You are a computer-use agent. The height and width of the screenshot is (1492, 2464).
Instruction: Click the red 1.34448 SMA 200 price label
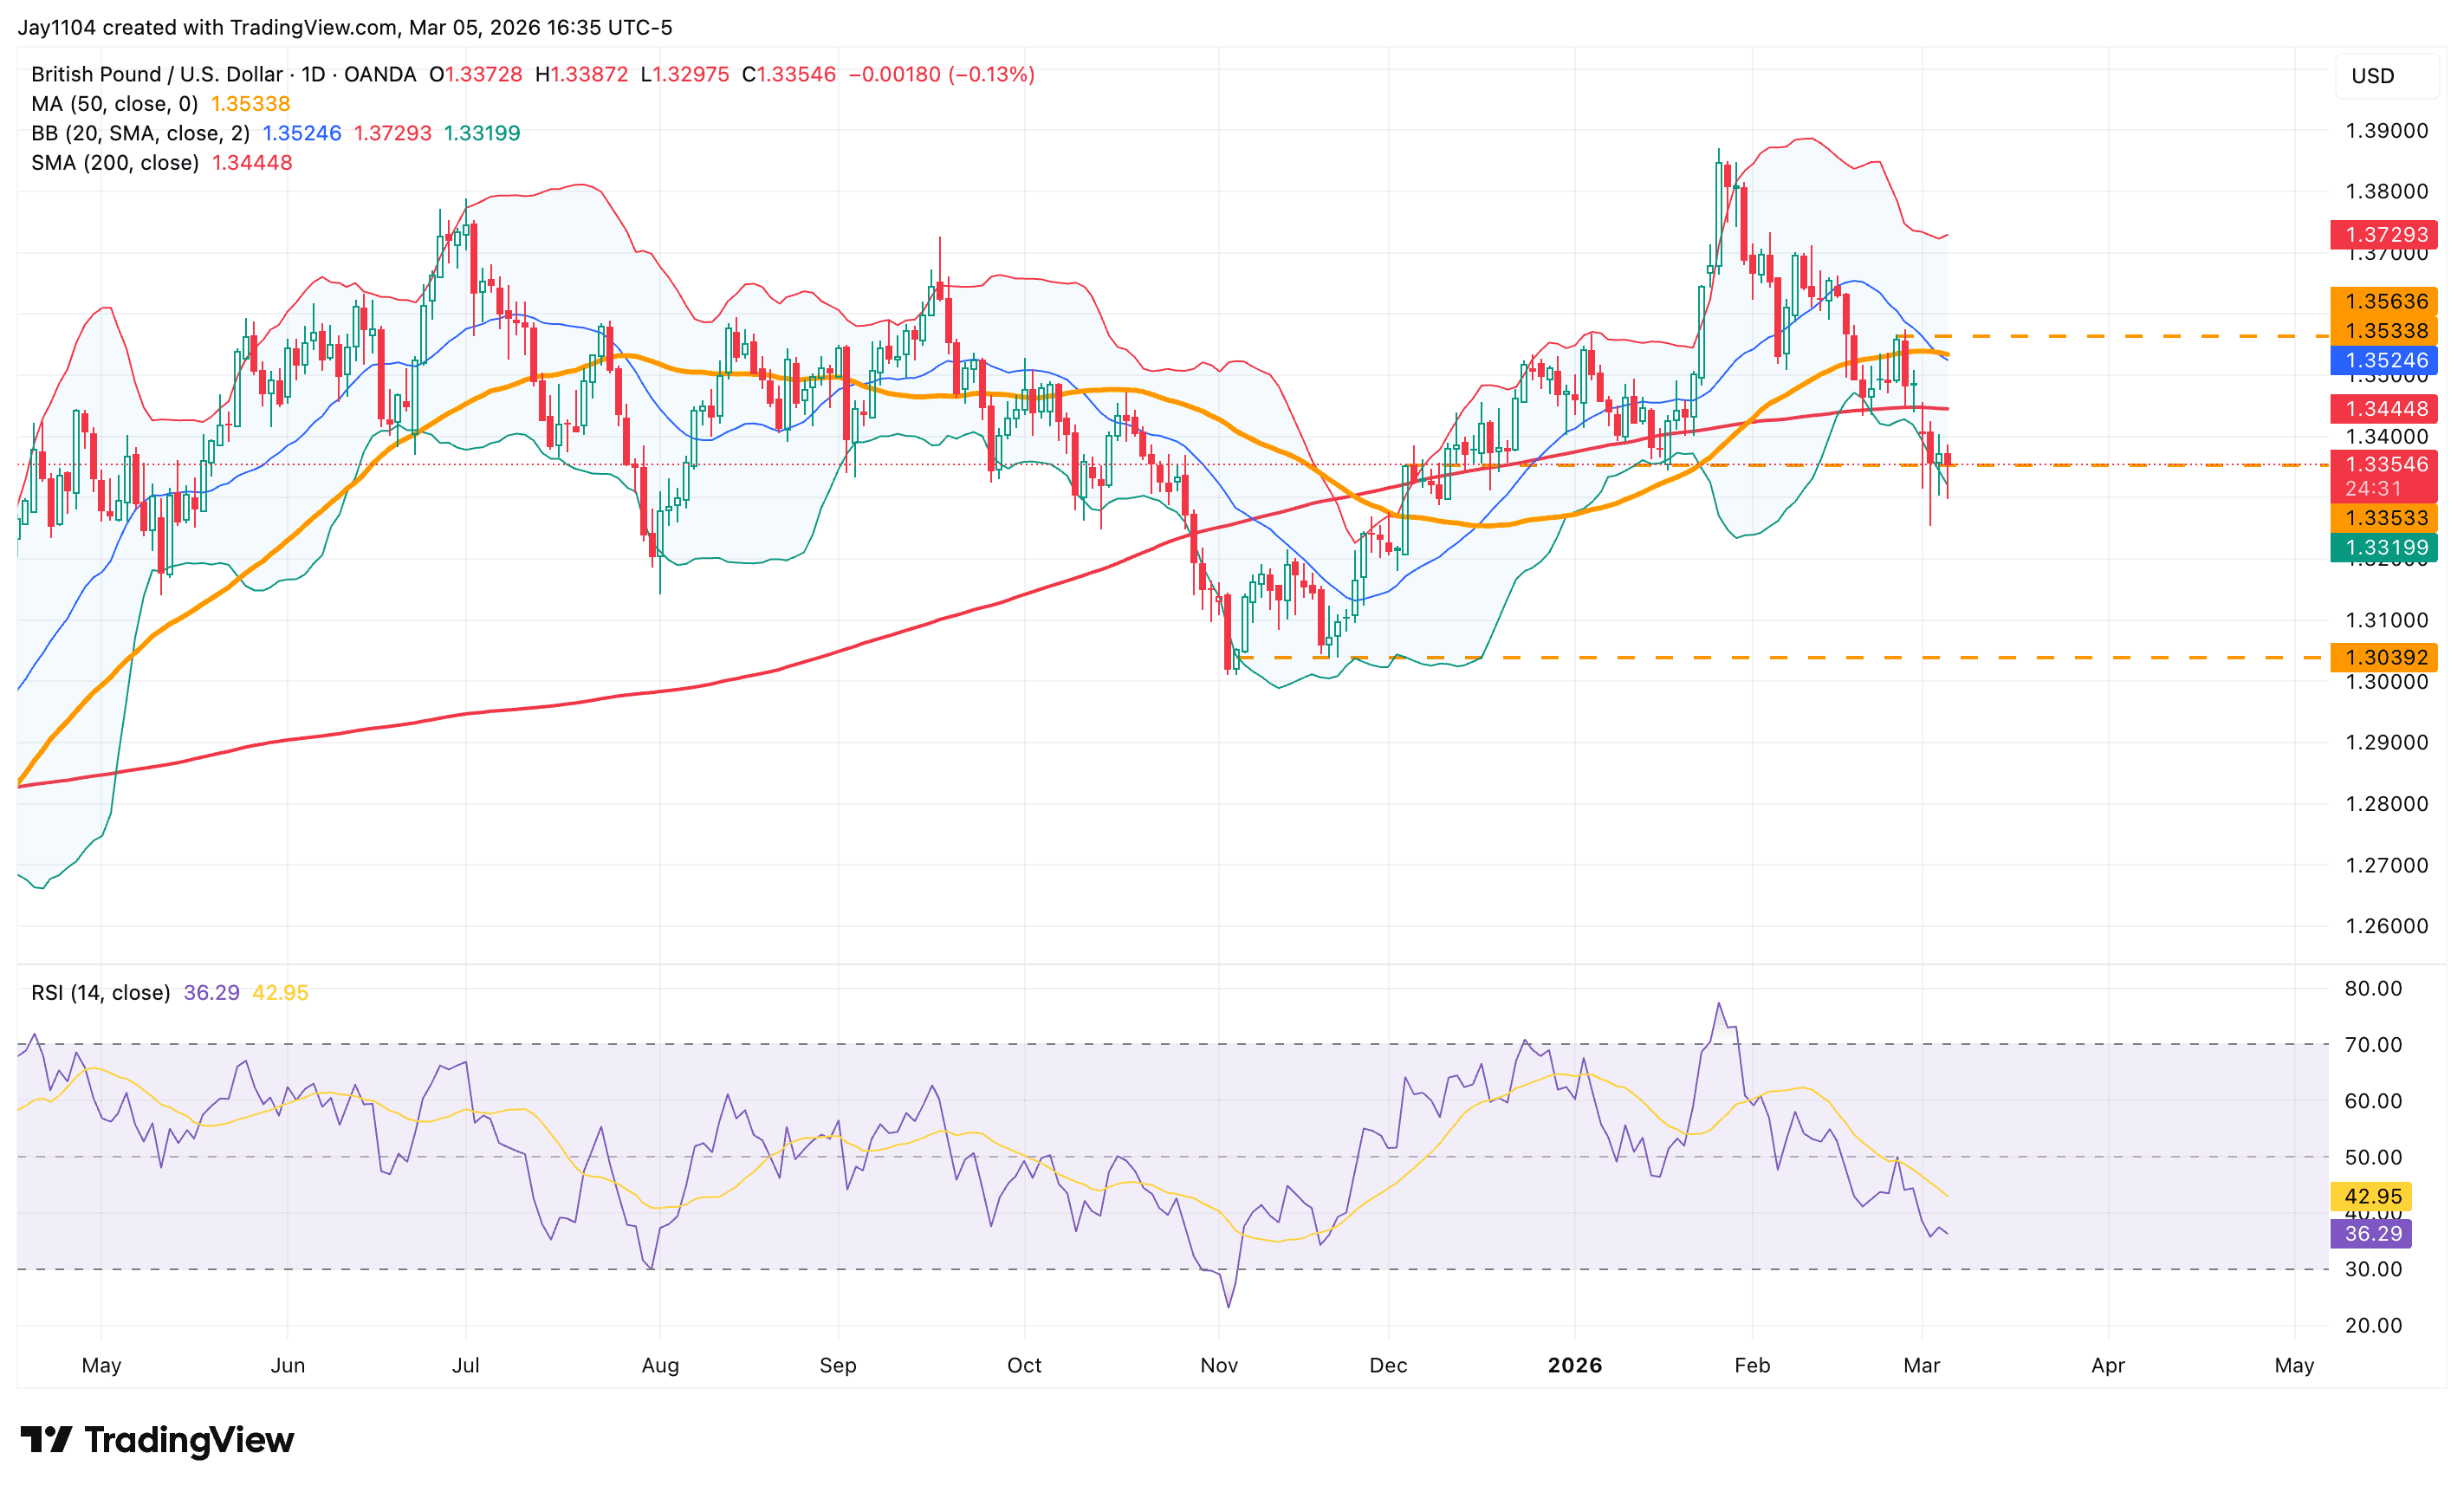click(x=2387, y=409)
